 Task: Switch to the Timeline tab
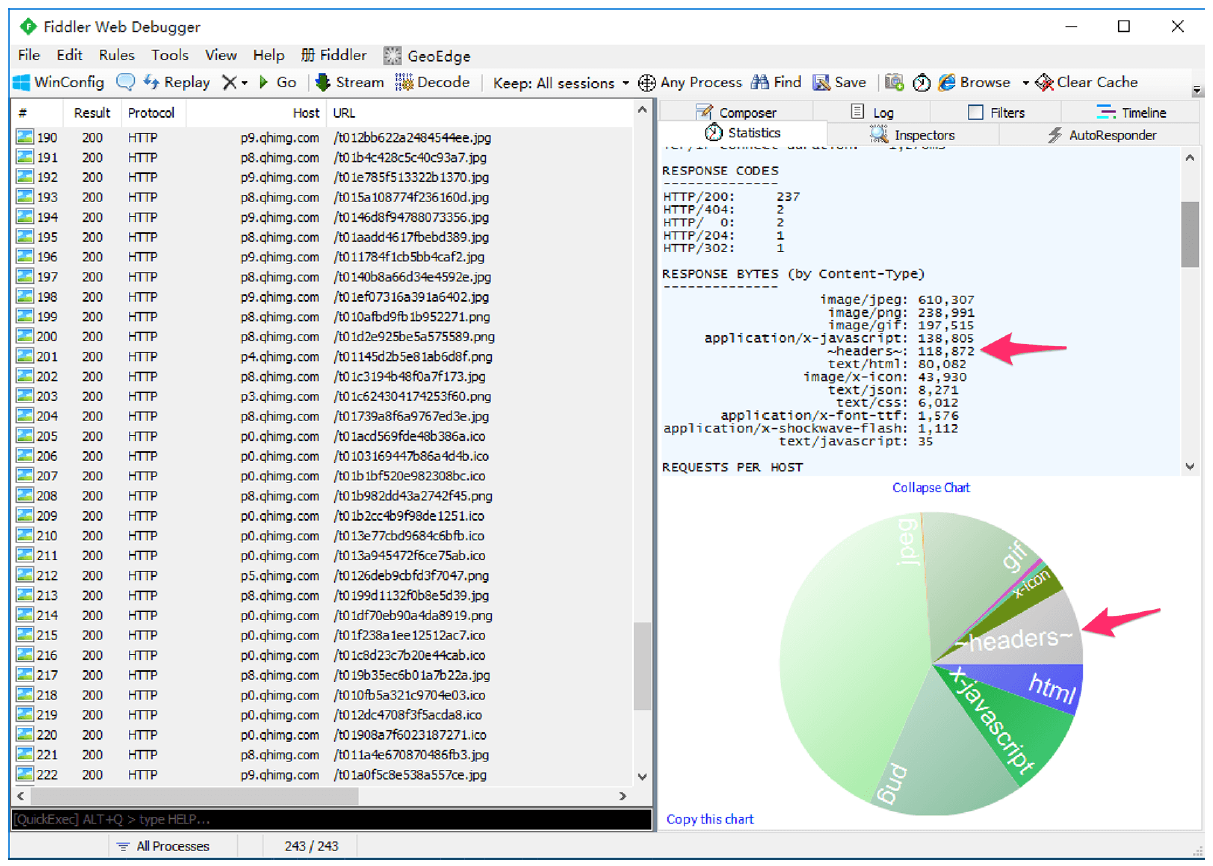1131,112
